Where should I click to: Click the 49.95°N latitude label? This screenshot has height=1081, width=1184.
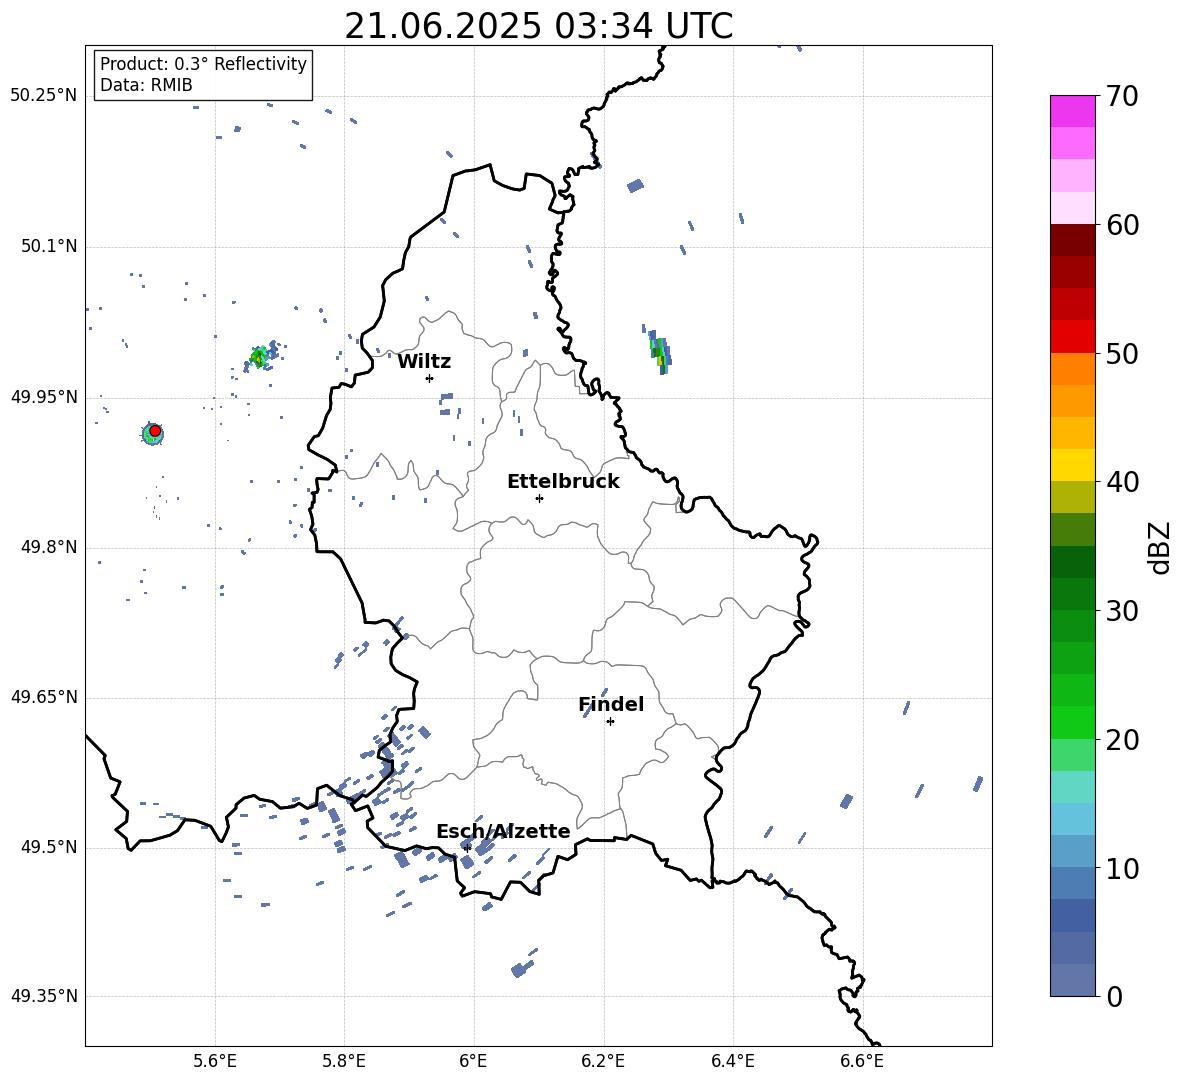(x=44, y=397)
